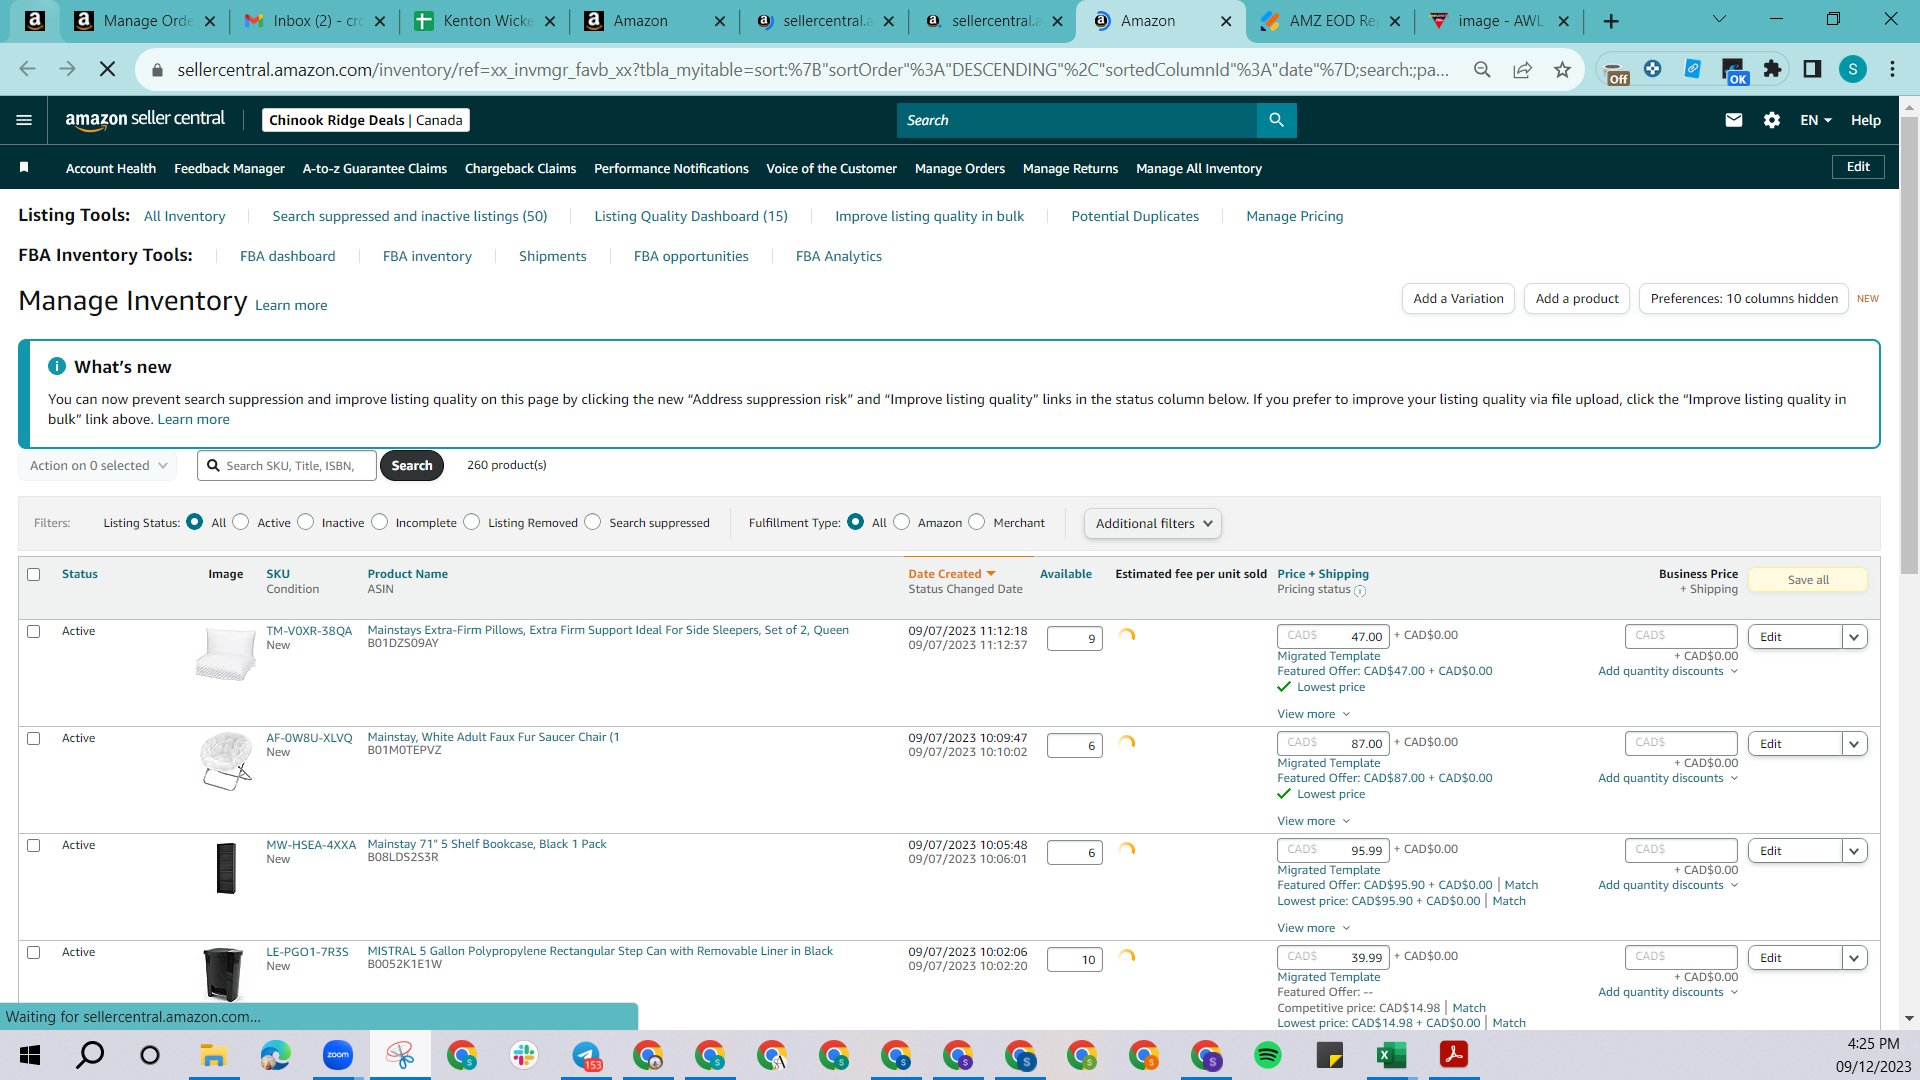This screenshot has height=1080, width=1920.
Task: Select Merchant fulfillment type radio
Action: tap(977, 522)
